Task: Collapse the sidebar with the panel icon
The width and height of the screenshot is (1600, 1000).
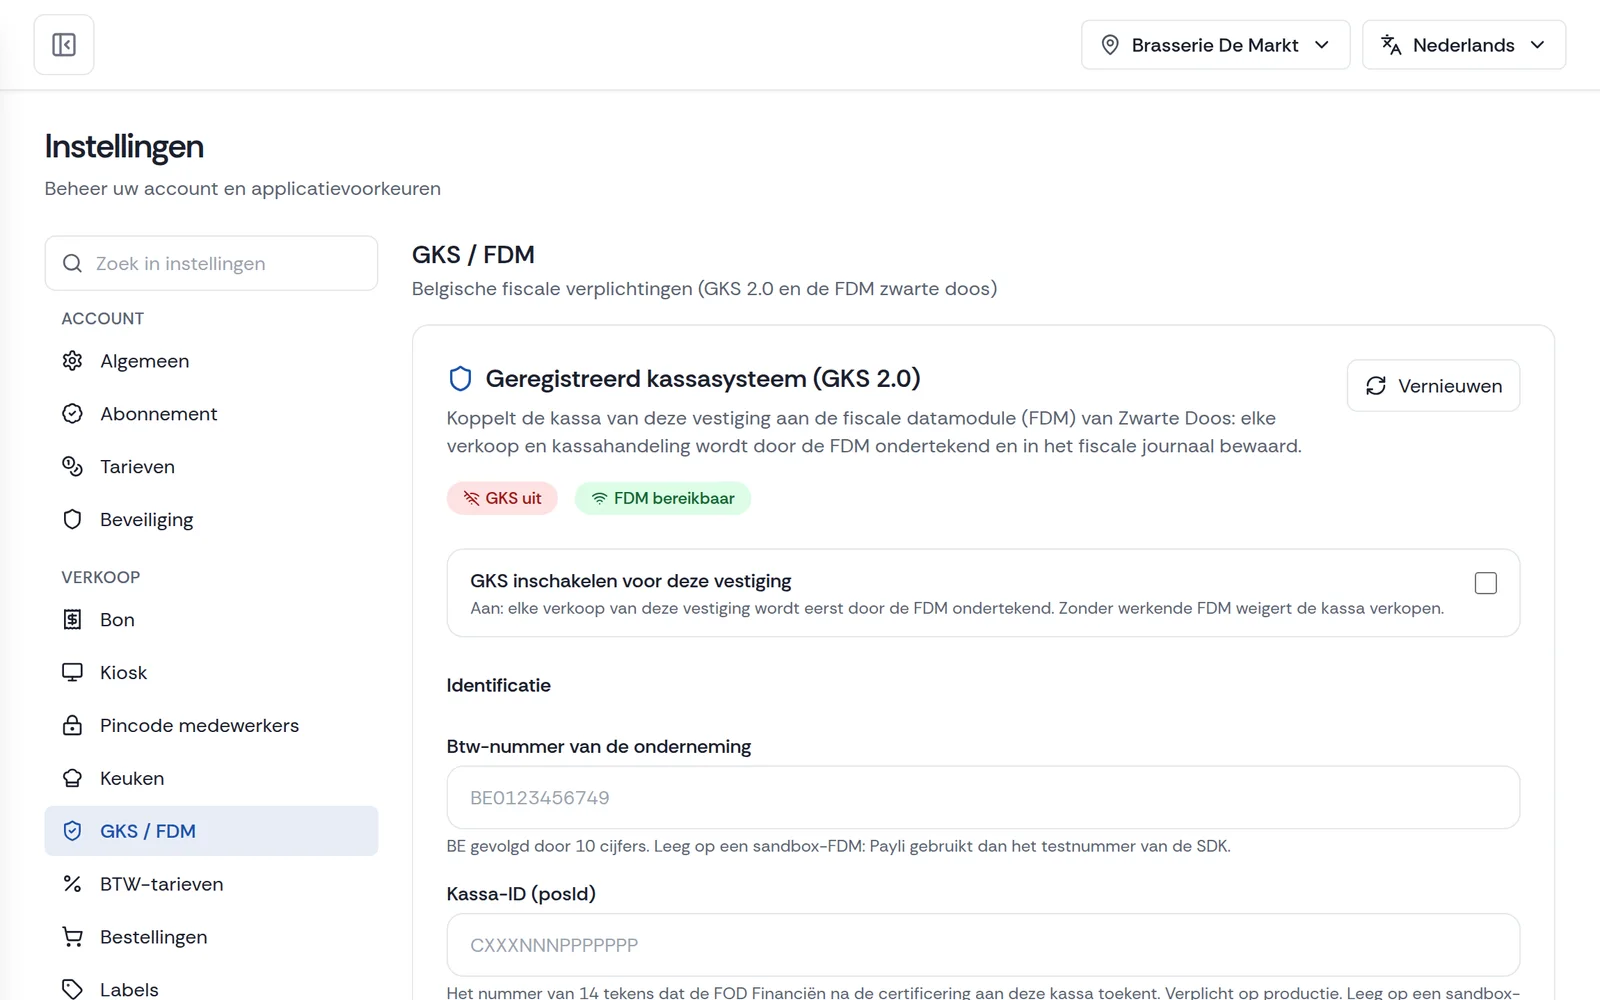Action: click(64, 45)
